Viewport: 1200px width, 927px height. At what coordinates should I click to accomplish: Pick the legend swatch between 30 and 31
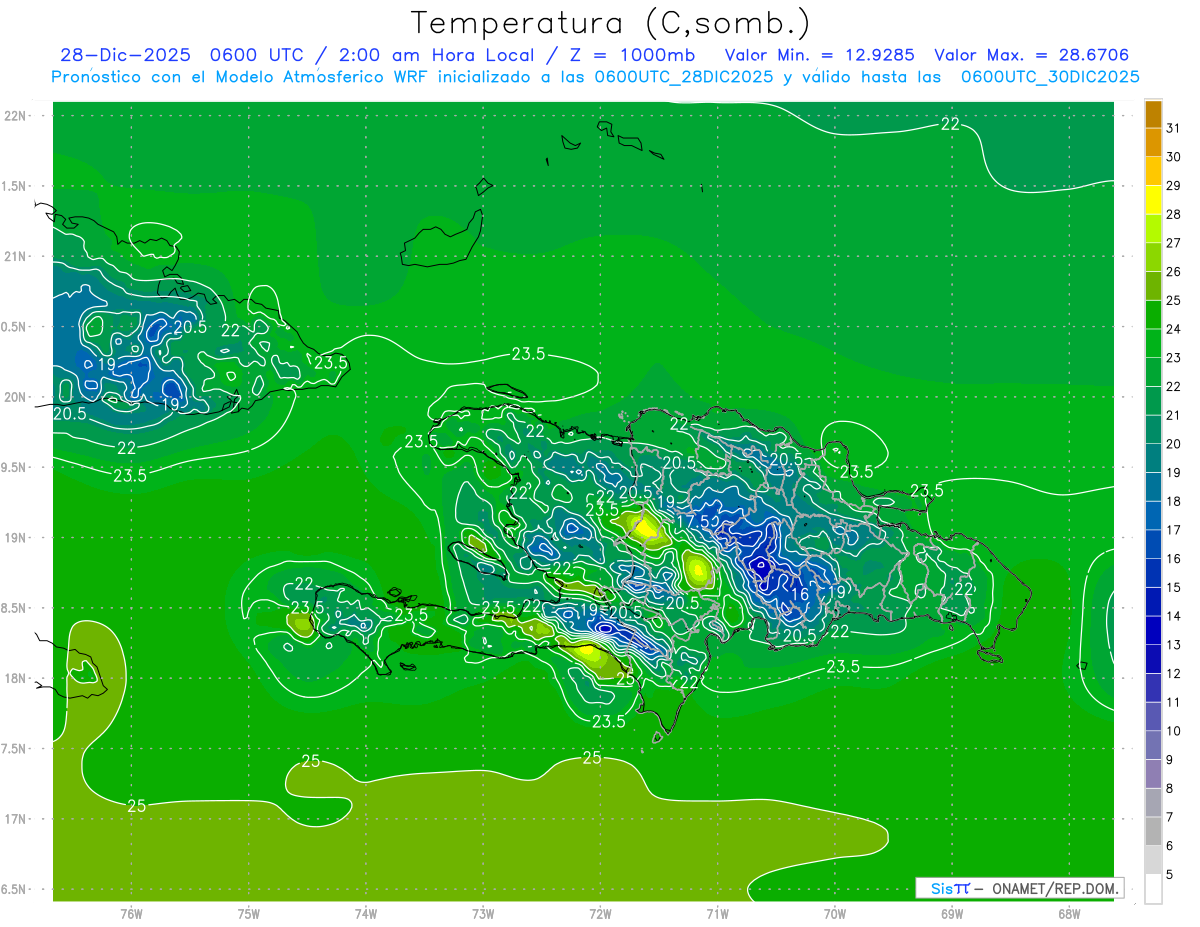1153,143
